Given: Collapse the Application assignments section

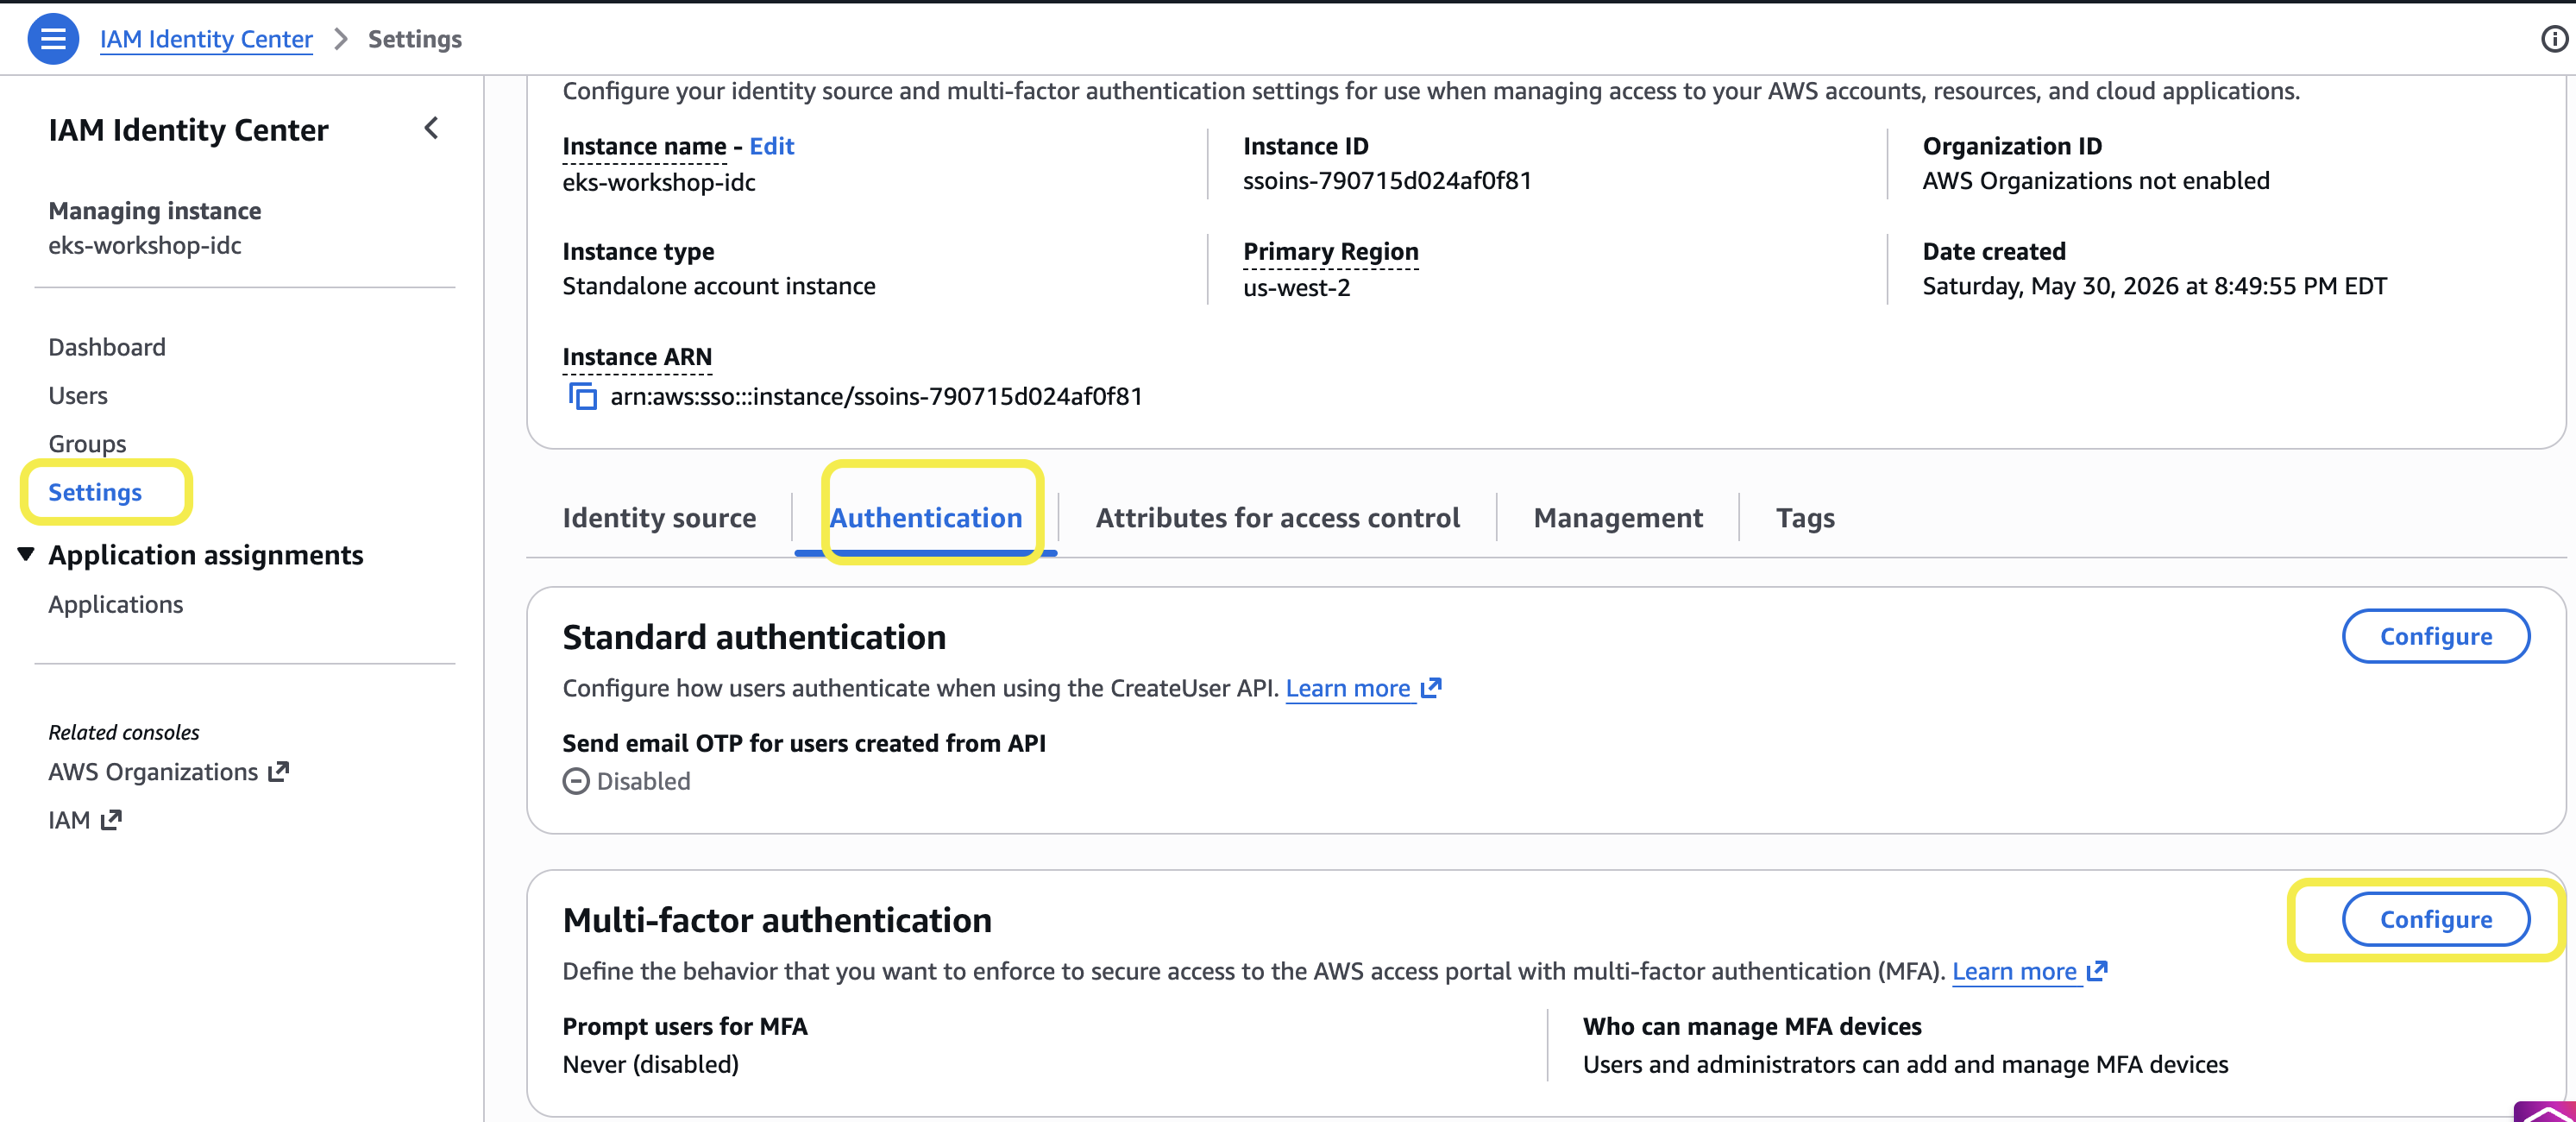Looking at the screenshot, I should pyautogui.click(x=27, y=554).
